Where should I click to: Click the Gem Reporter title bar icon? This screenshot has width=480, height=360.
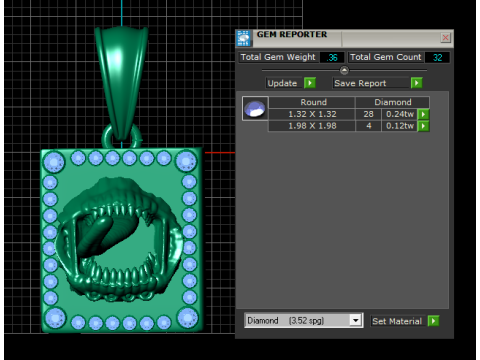[244, 38]
